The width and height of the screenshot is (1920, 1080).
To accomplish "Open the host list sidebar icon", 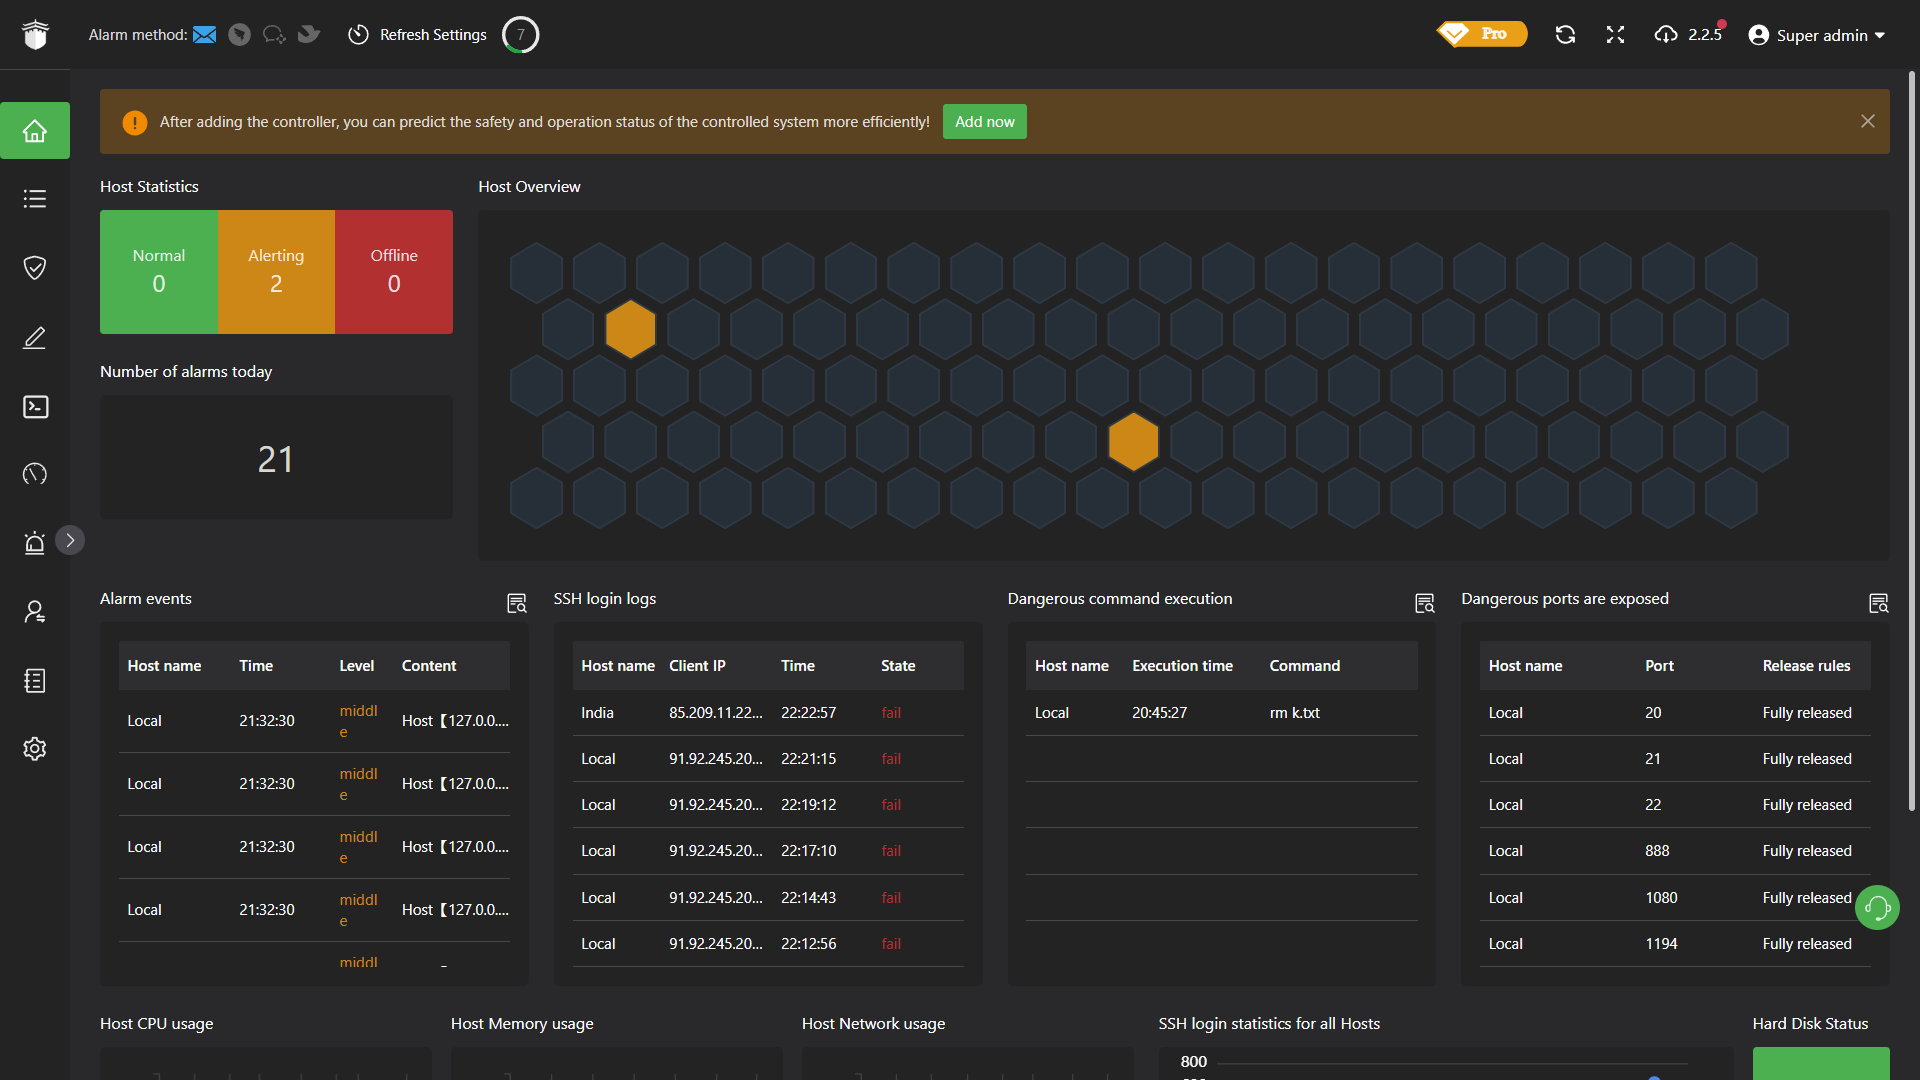I will click(35, 199).
